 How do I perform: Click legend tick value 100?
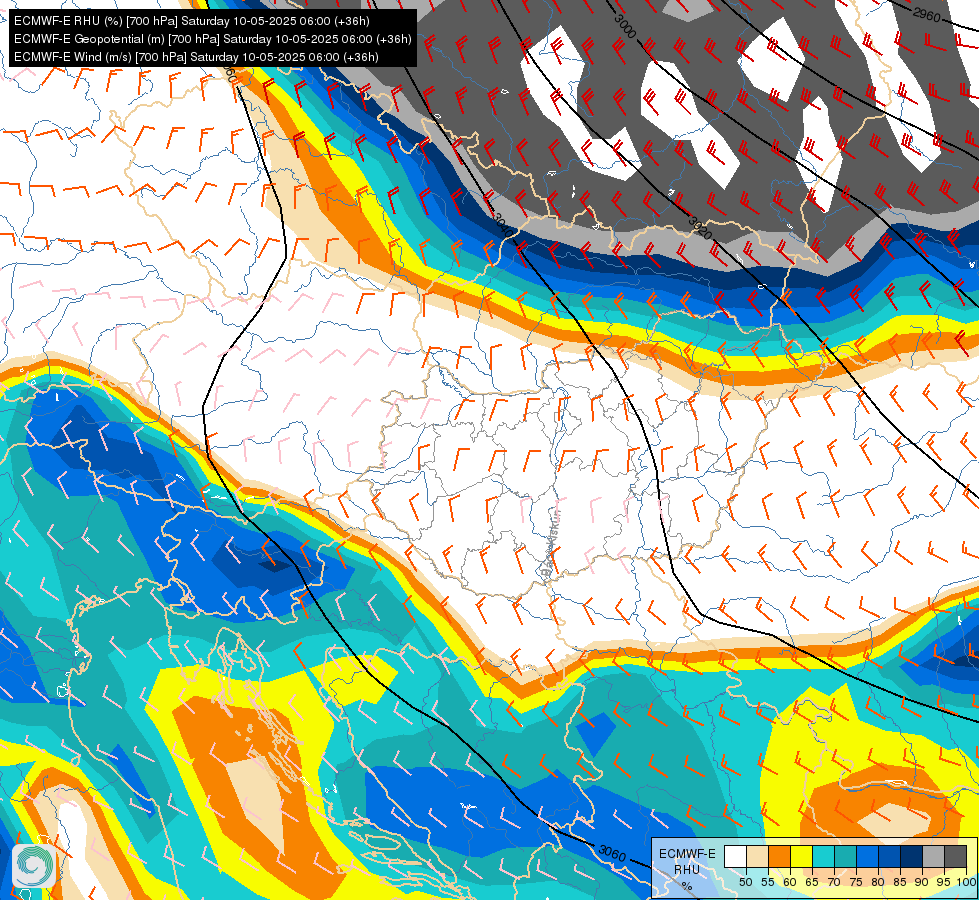coord(967,882)
